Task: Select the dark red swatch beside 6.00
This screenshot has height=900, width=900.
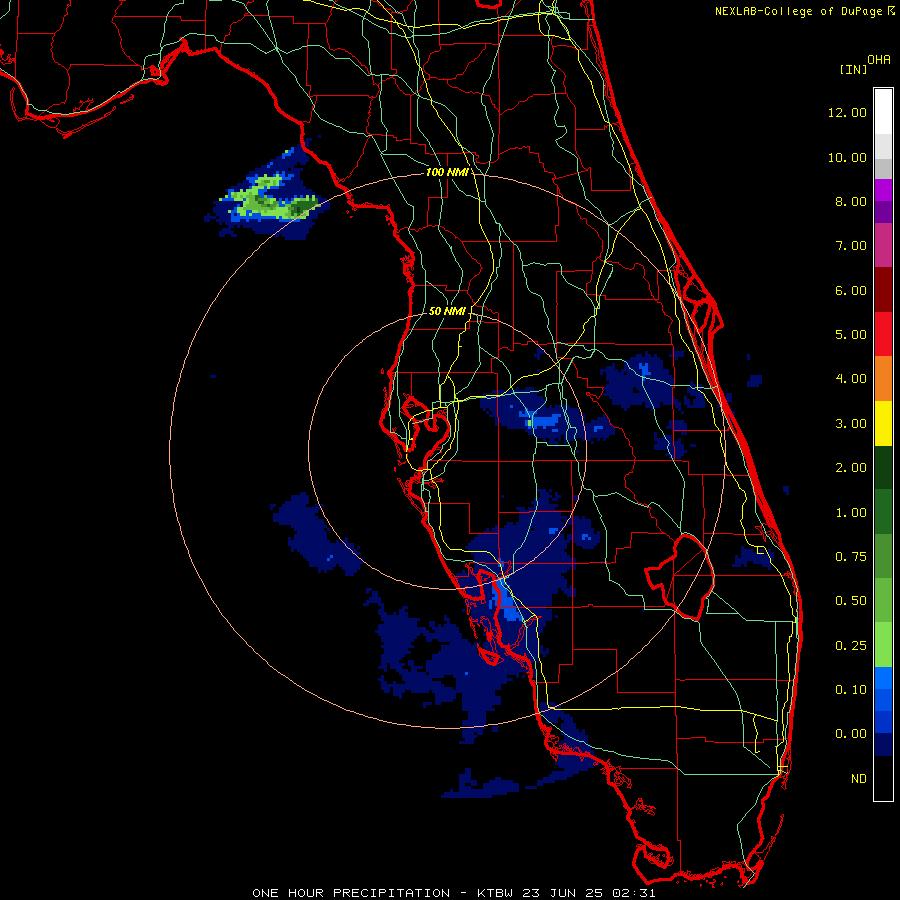Action: pos(883,290)
